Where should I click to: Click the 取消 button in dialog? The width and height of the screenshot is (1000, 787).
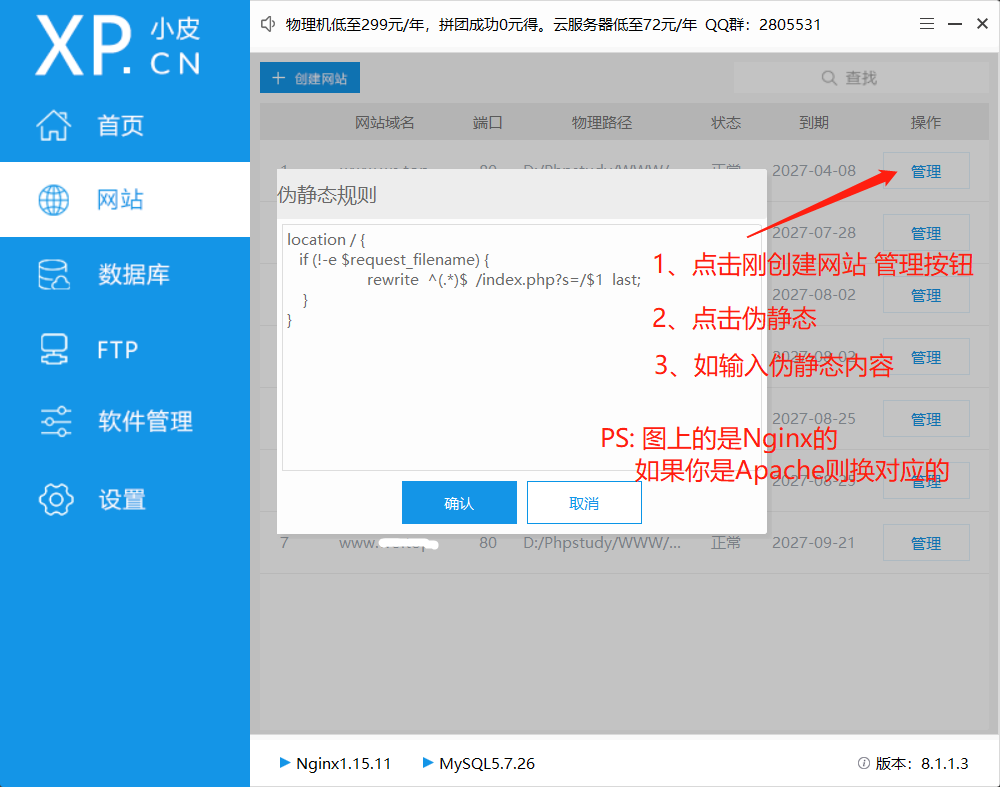584,503
